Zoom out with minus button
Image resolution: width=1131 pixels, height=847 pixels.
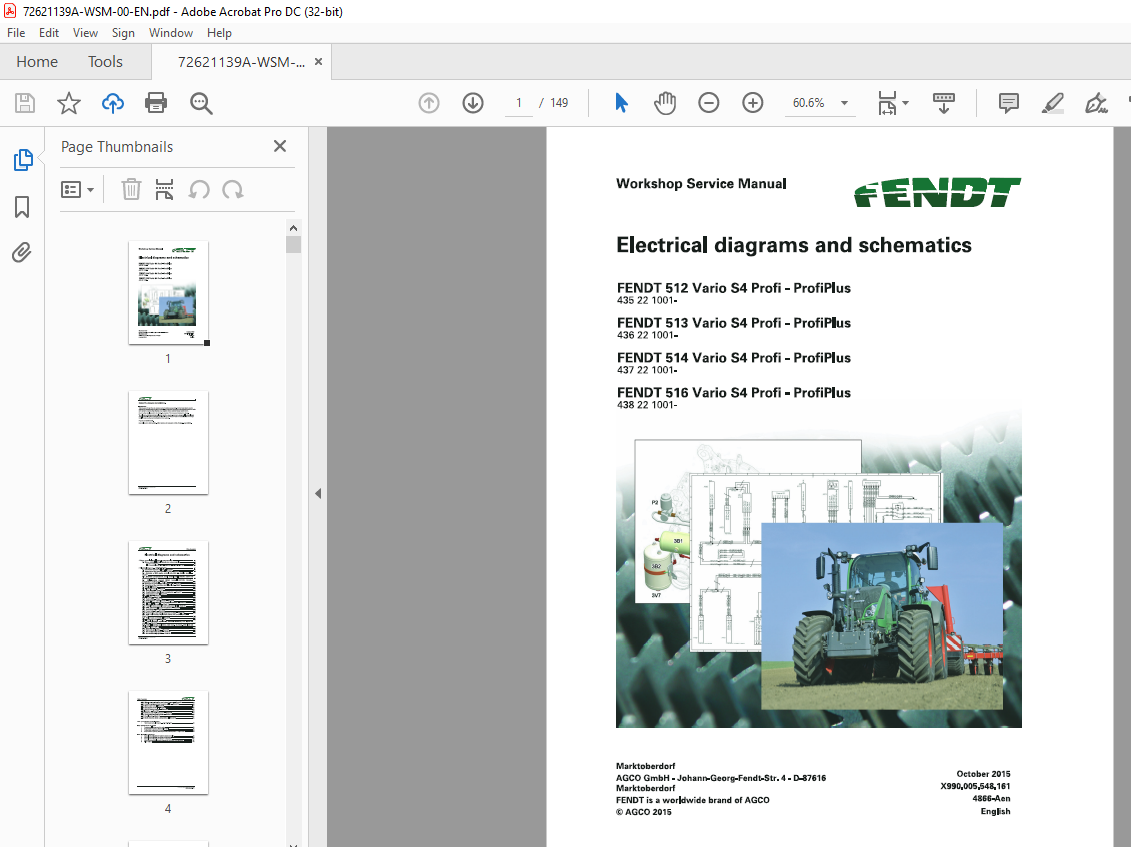click(708, 103)
